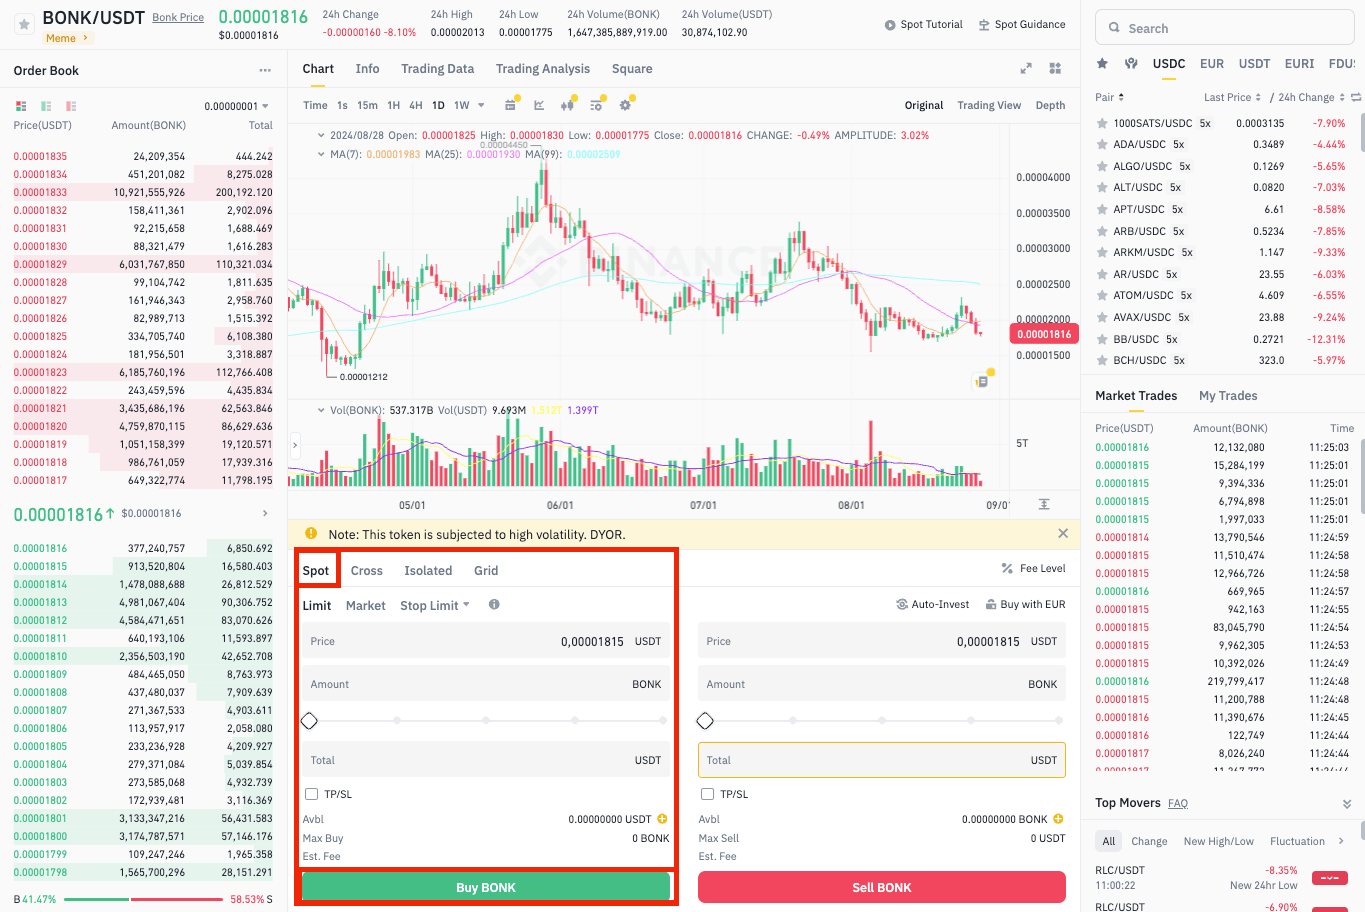Image resolution: width=1365 pixels, height=912 pixels.
Task: Change candlestick chart style icon
Action: 568,105
